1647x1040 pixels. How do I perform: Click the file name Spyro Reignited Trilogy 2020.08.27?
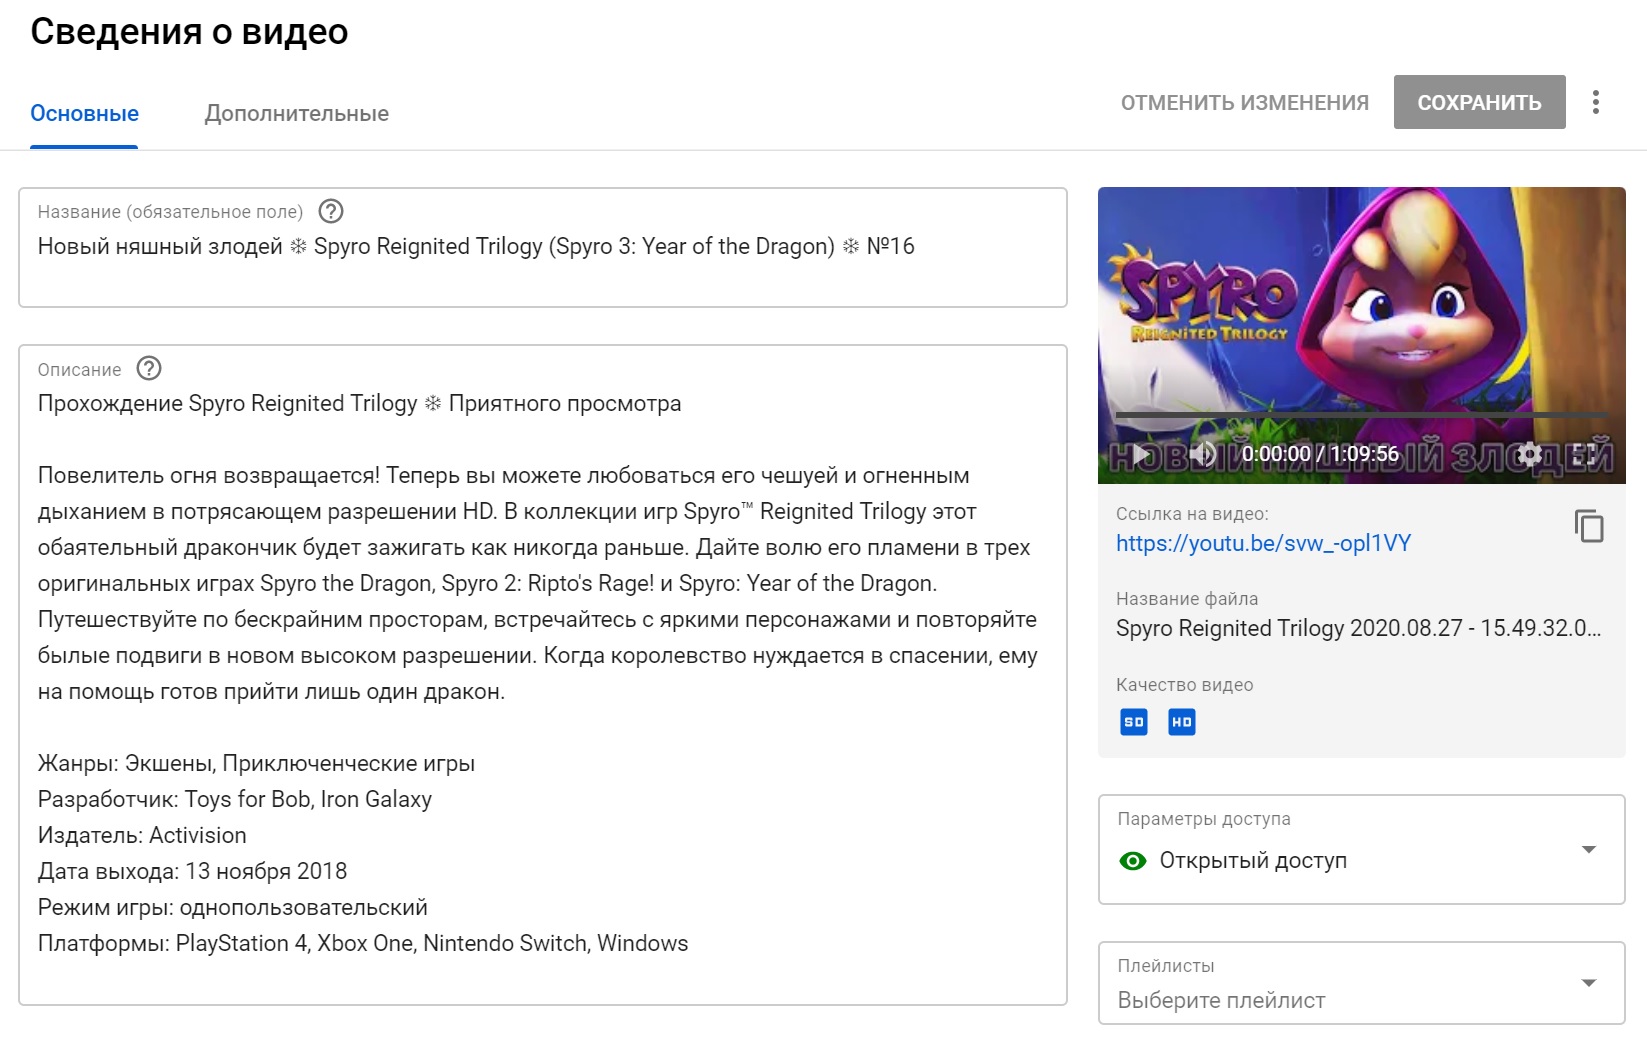pyautogui.click(x=1358, y=628)
